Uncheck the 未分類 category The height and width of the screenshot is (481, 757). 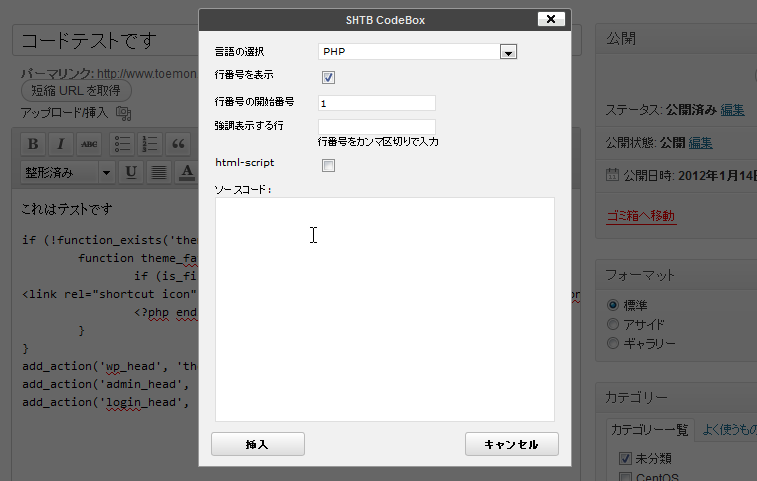pos(625,458)
